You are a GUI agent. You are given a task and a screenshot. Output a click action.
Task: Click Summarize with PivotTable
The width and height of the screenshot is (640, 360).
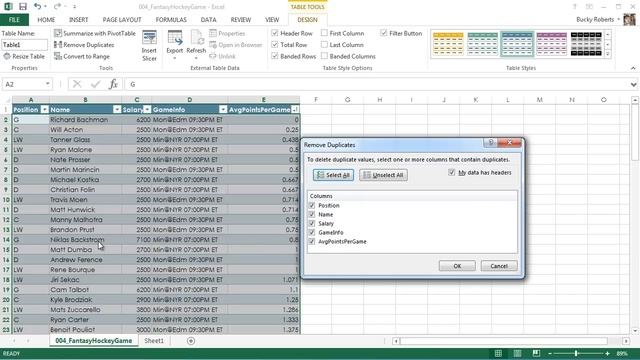click(x=95, y=33)
